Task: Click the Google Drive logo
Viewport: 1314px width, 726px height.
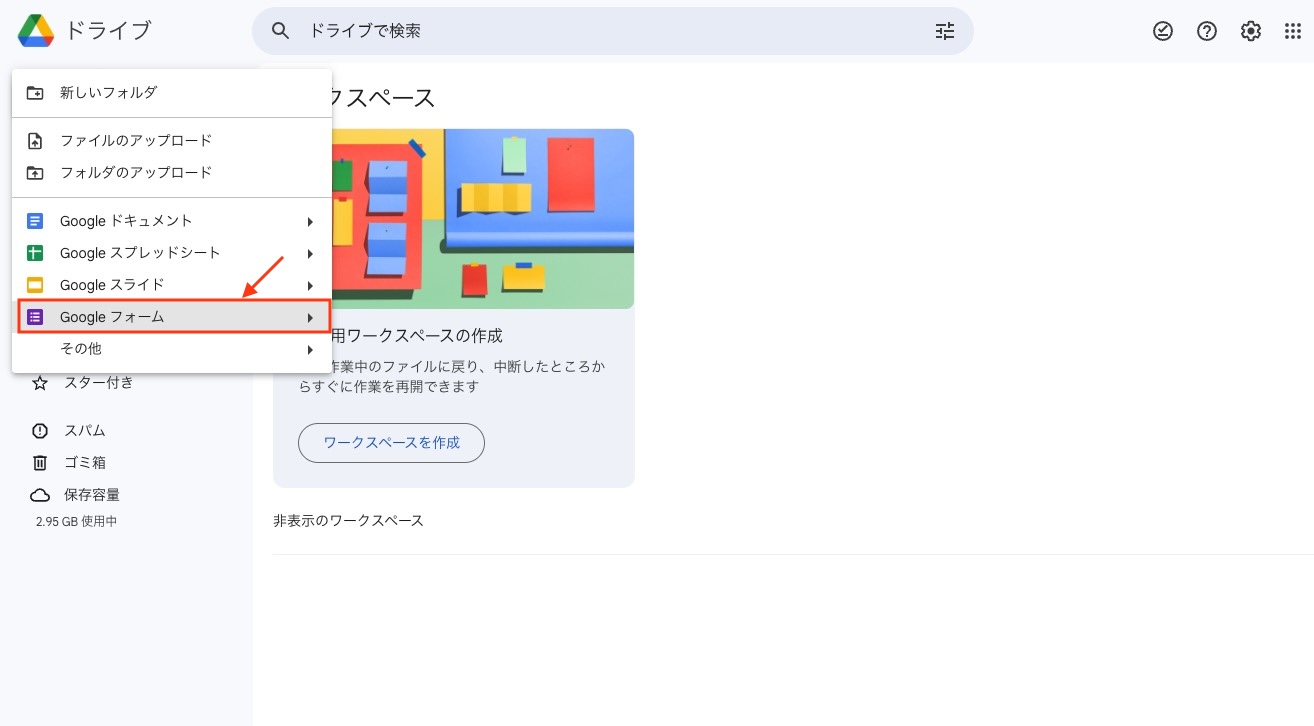Action: point(36,31)
